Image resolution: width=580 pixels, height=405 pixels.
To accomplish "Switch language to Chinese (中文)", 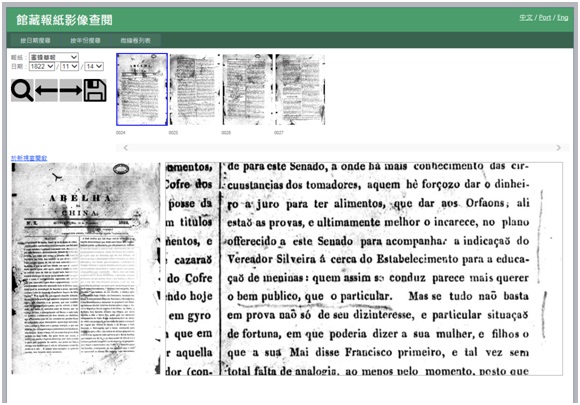I will point(526,17).
